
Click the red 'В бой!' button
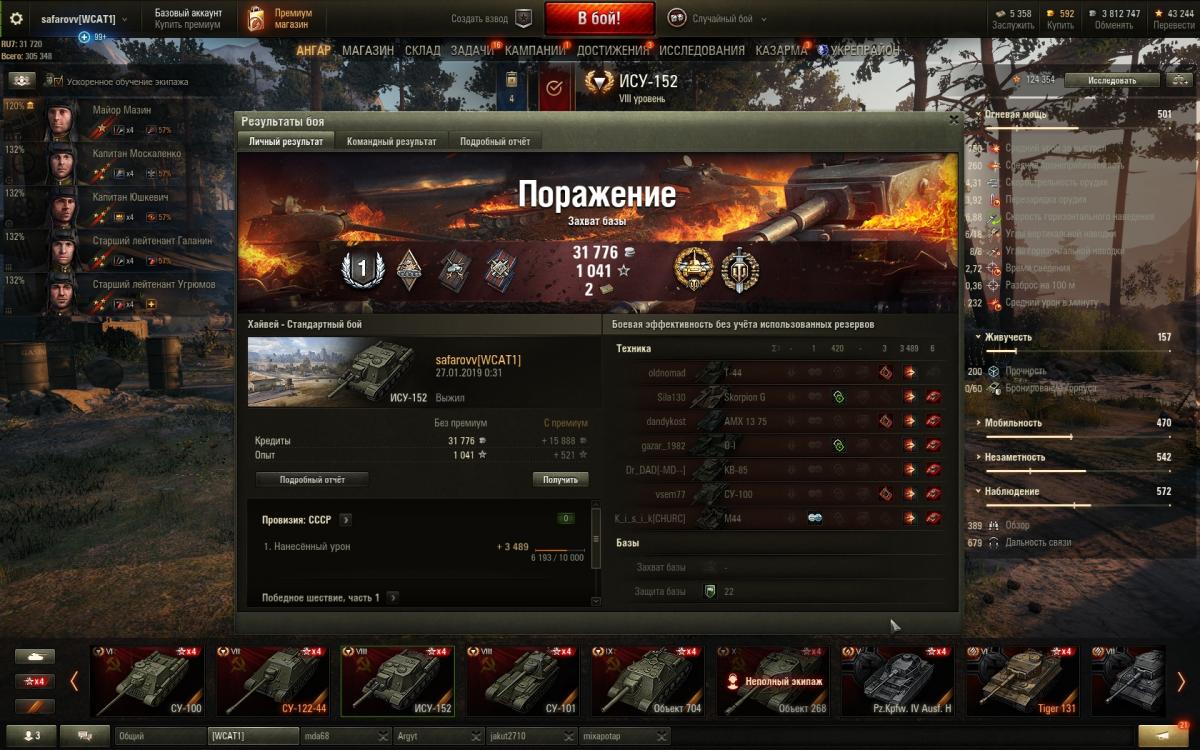pos(600,19)
